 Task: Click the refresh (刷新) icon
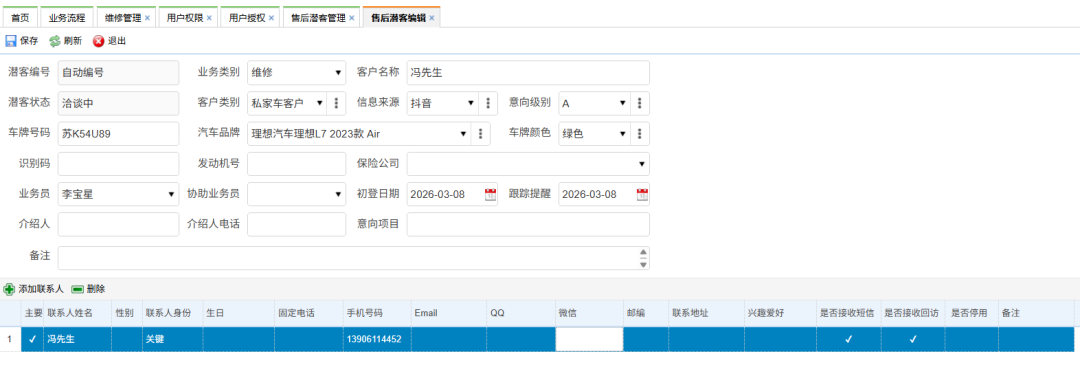[54, 41]
